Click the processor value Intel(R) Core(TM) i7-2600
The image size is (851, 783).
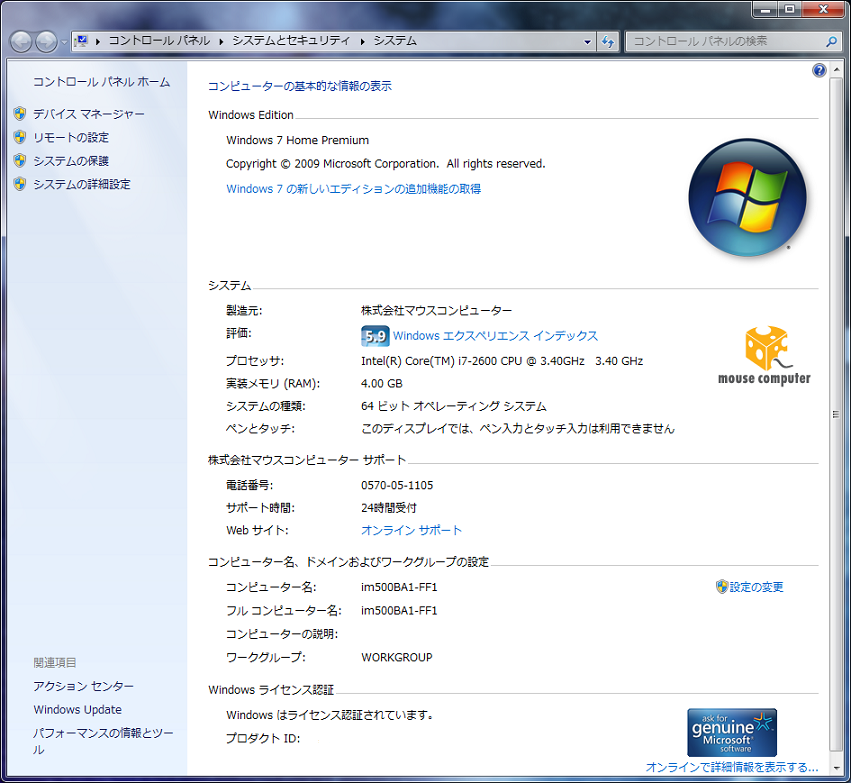tap(502, 361)
